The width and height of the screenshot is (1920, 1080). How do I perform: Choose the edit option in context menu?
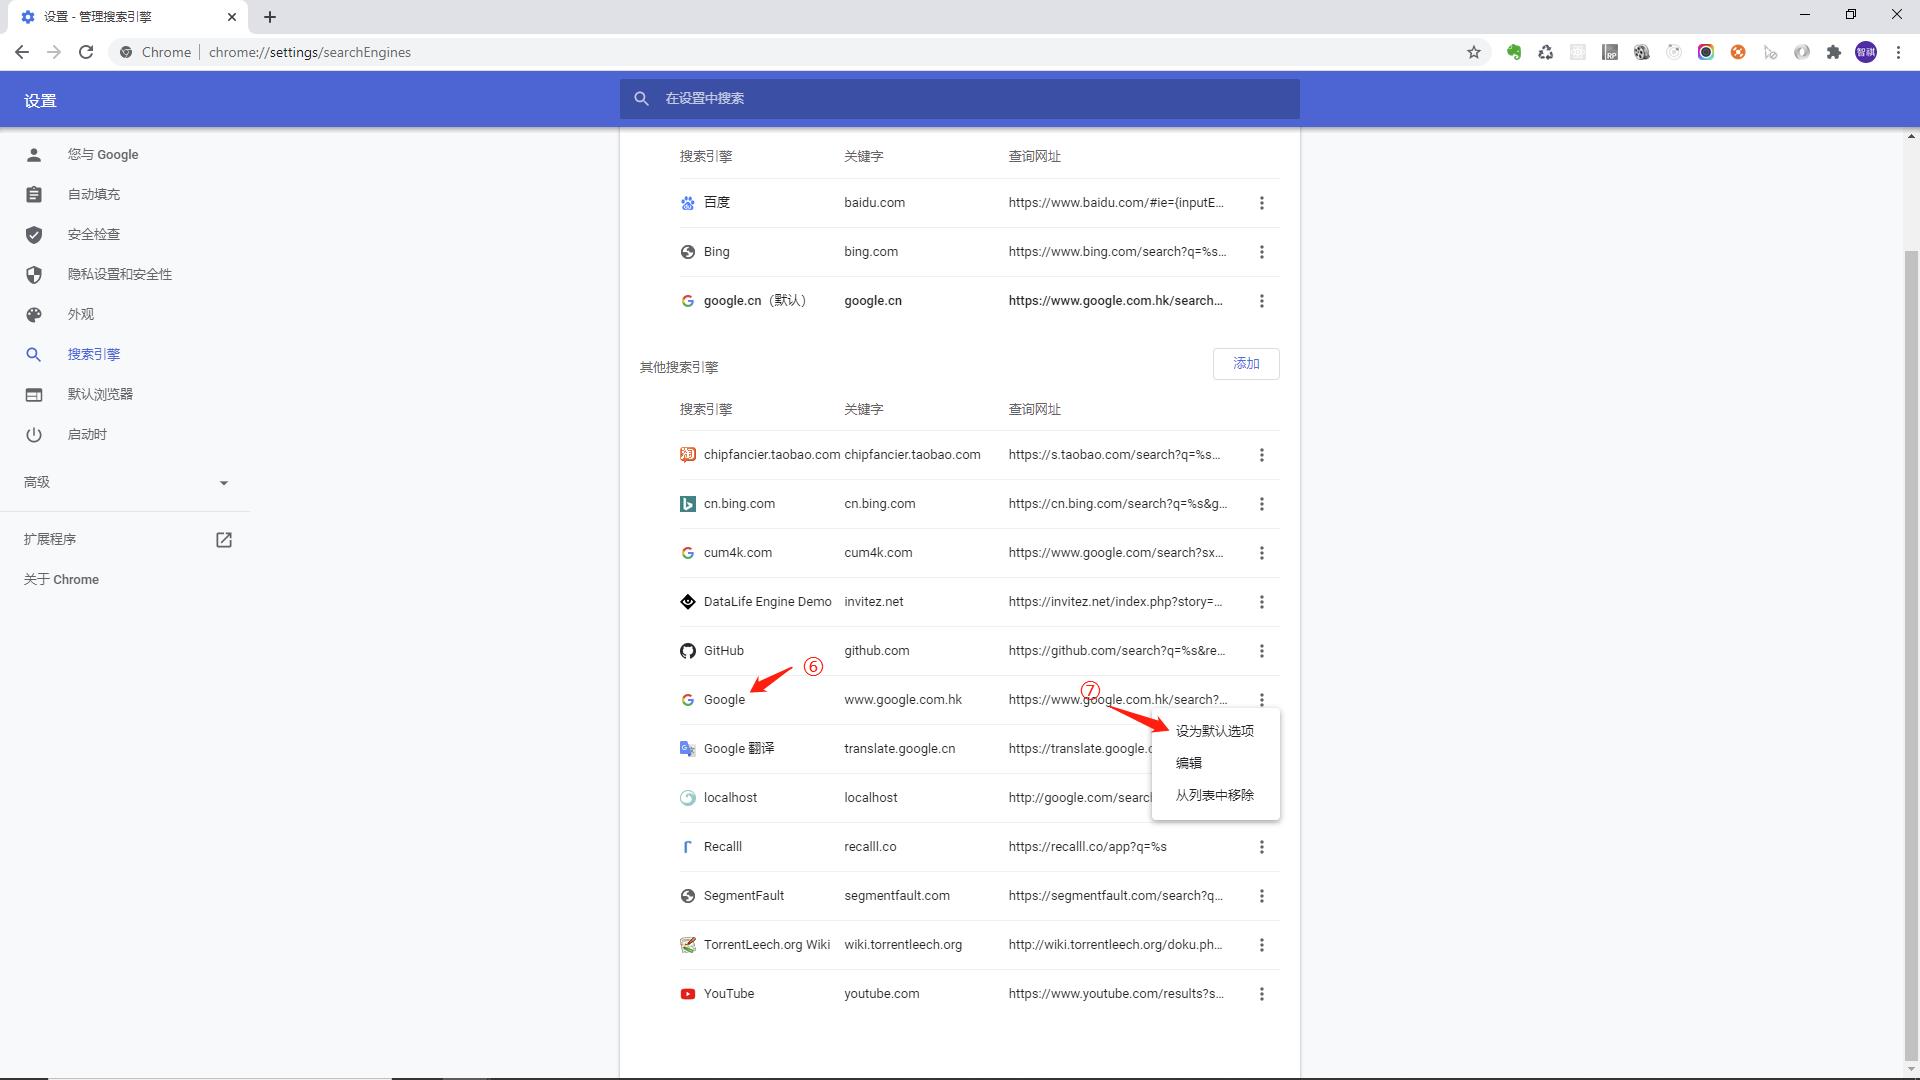point(1189,763)
